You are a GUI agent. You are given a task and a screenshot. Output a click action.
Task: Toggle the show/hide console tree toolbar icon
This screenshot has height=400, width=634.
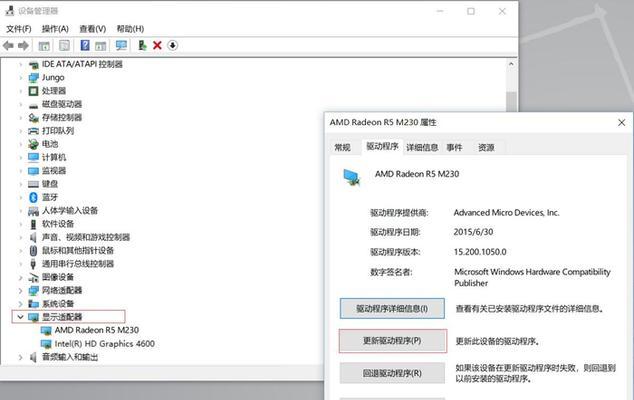pyautogui.click(x=44, y=46)
